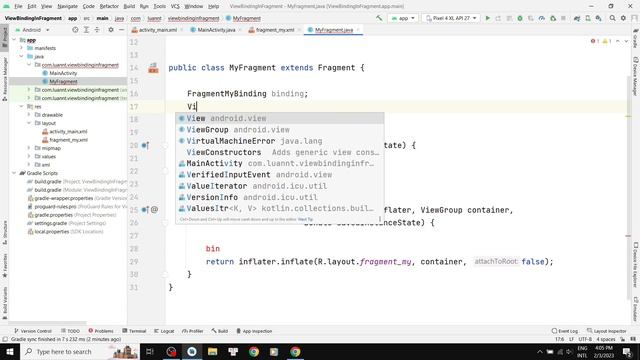Open IDE settings gear in top toolbar
640x360 pixels.
tap(623, 18)
